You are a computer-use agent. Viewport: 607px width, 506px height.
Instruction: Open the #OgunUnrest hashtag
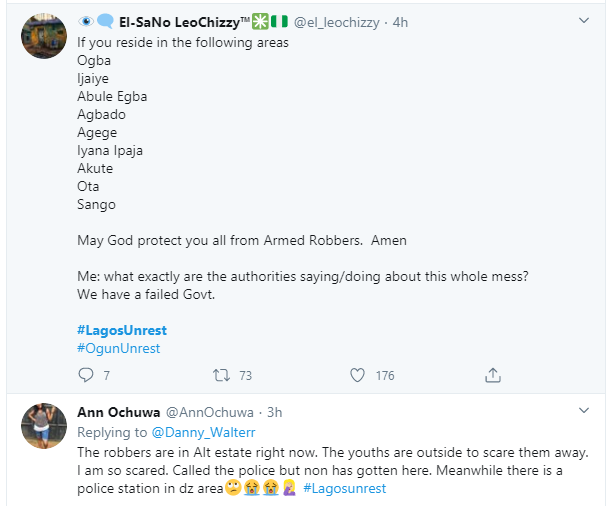click(118, 348)
